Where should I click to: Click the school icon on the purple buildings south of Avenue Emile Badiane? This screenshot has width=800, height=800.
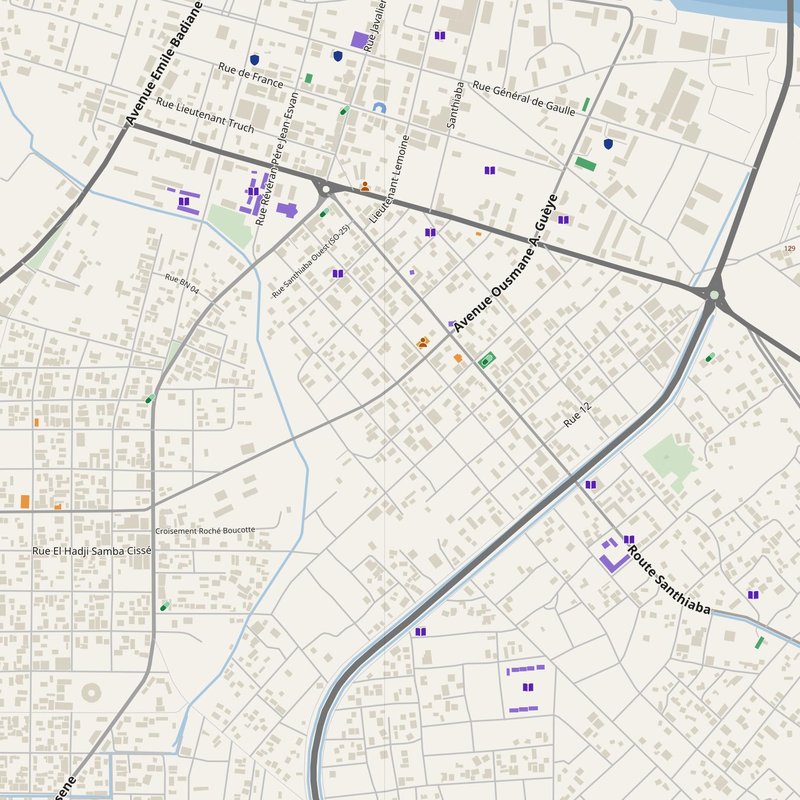coord(184,202)
